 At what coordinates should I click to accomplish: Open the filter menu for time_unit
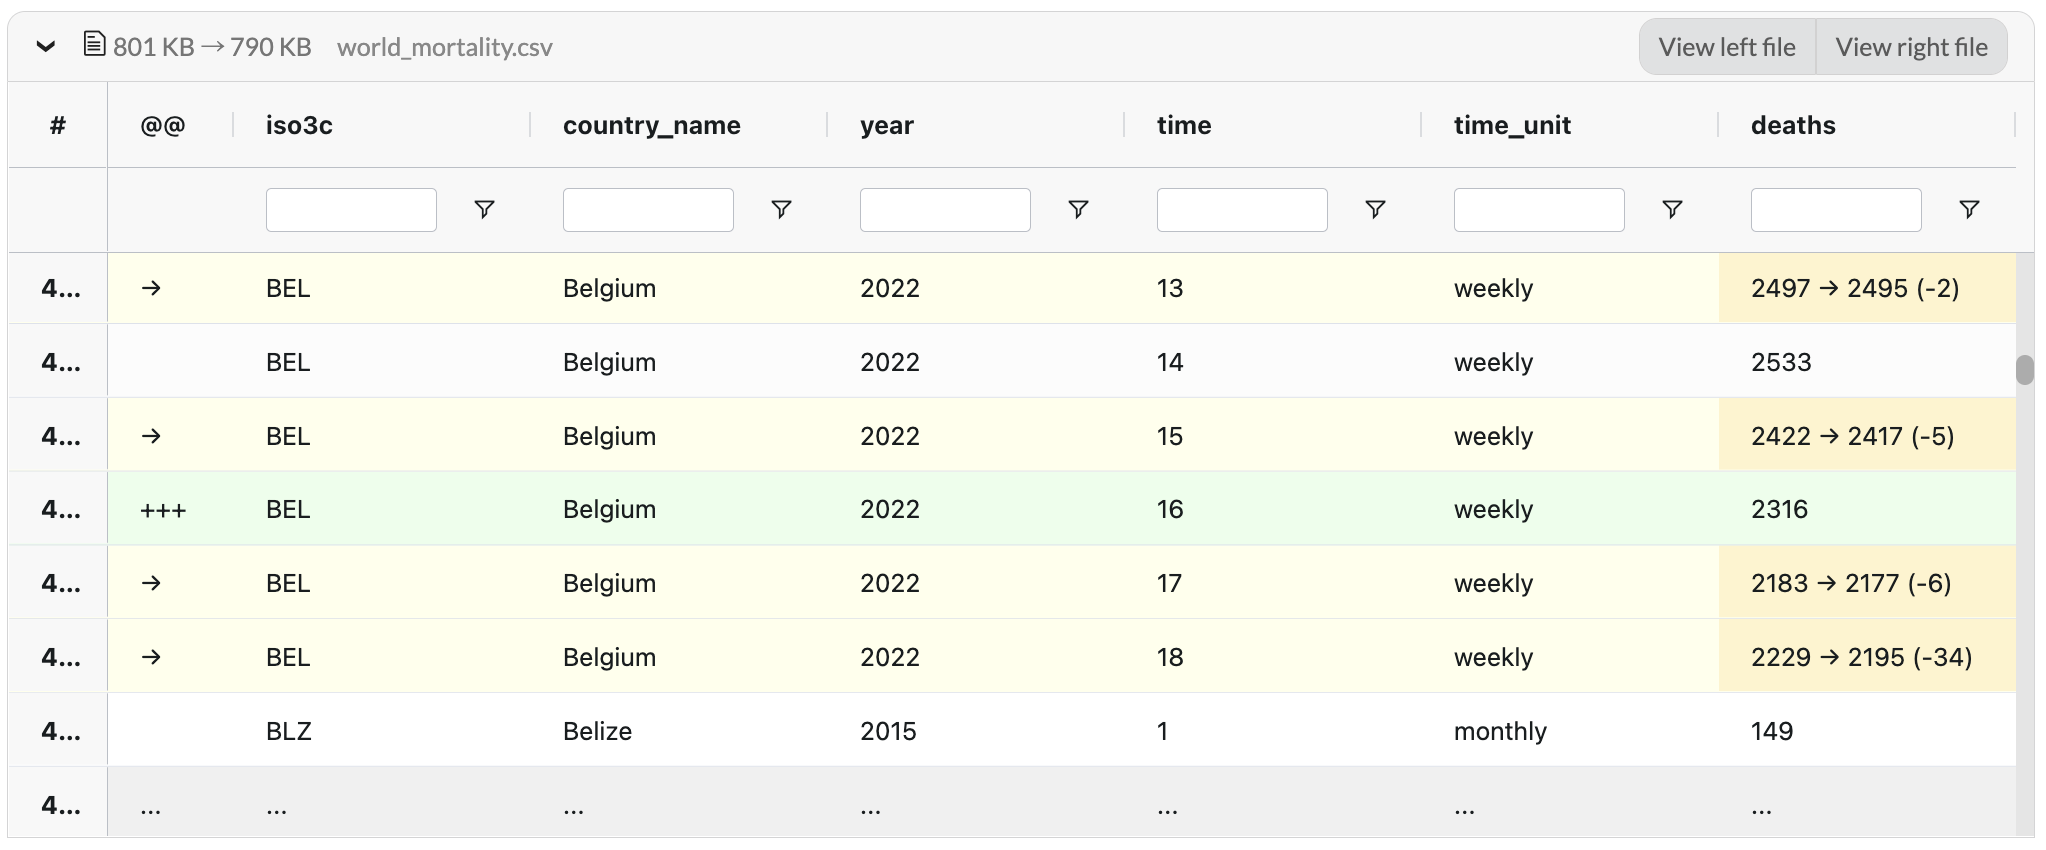pos(1670,209)
